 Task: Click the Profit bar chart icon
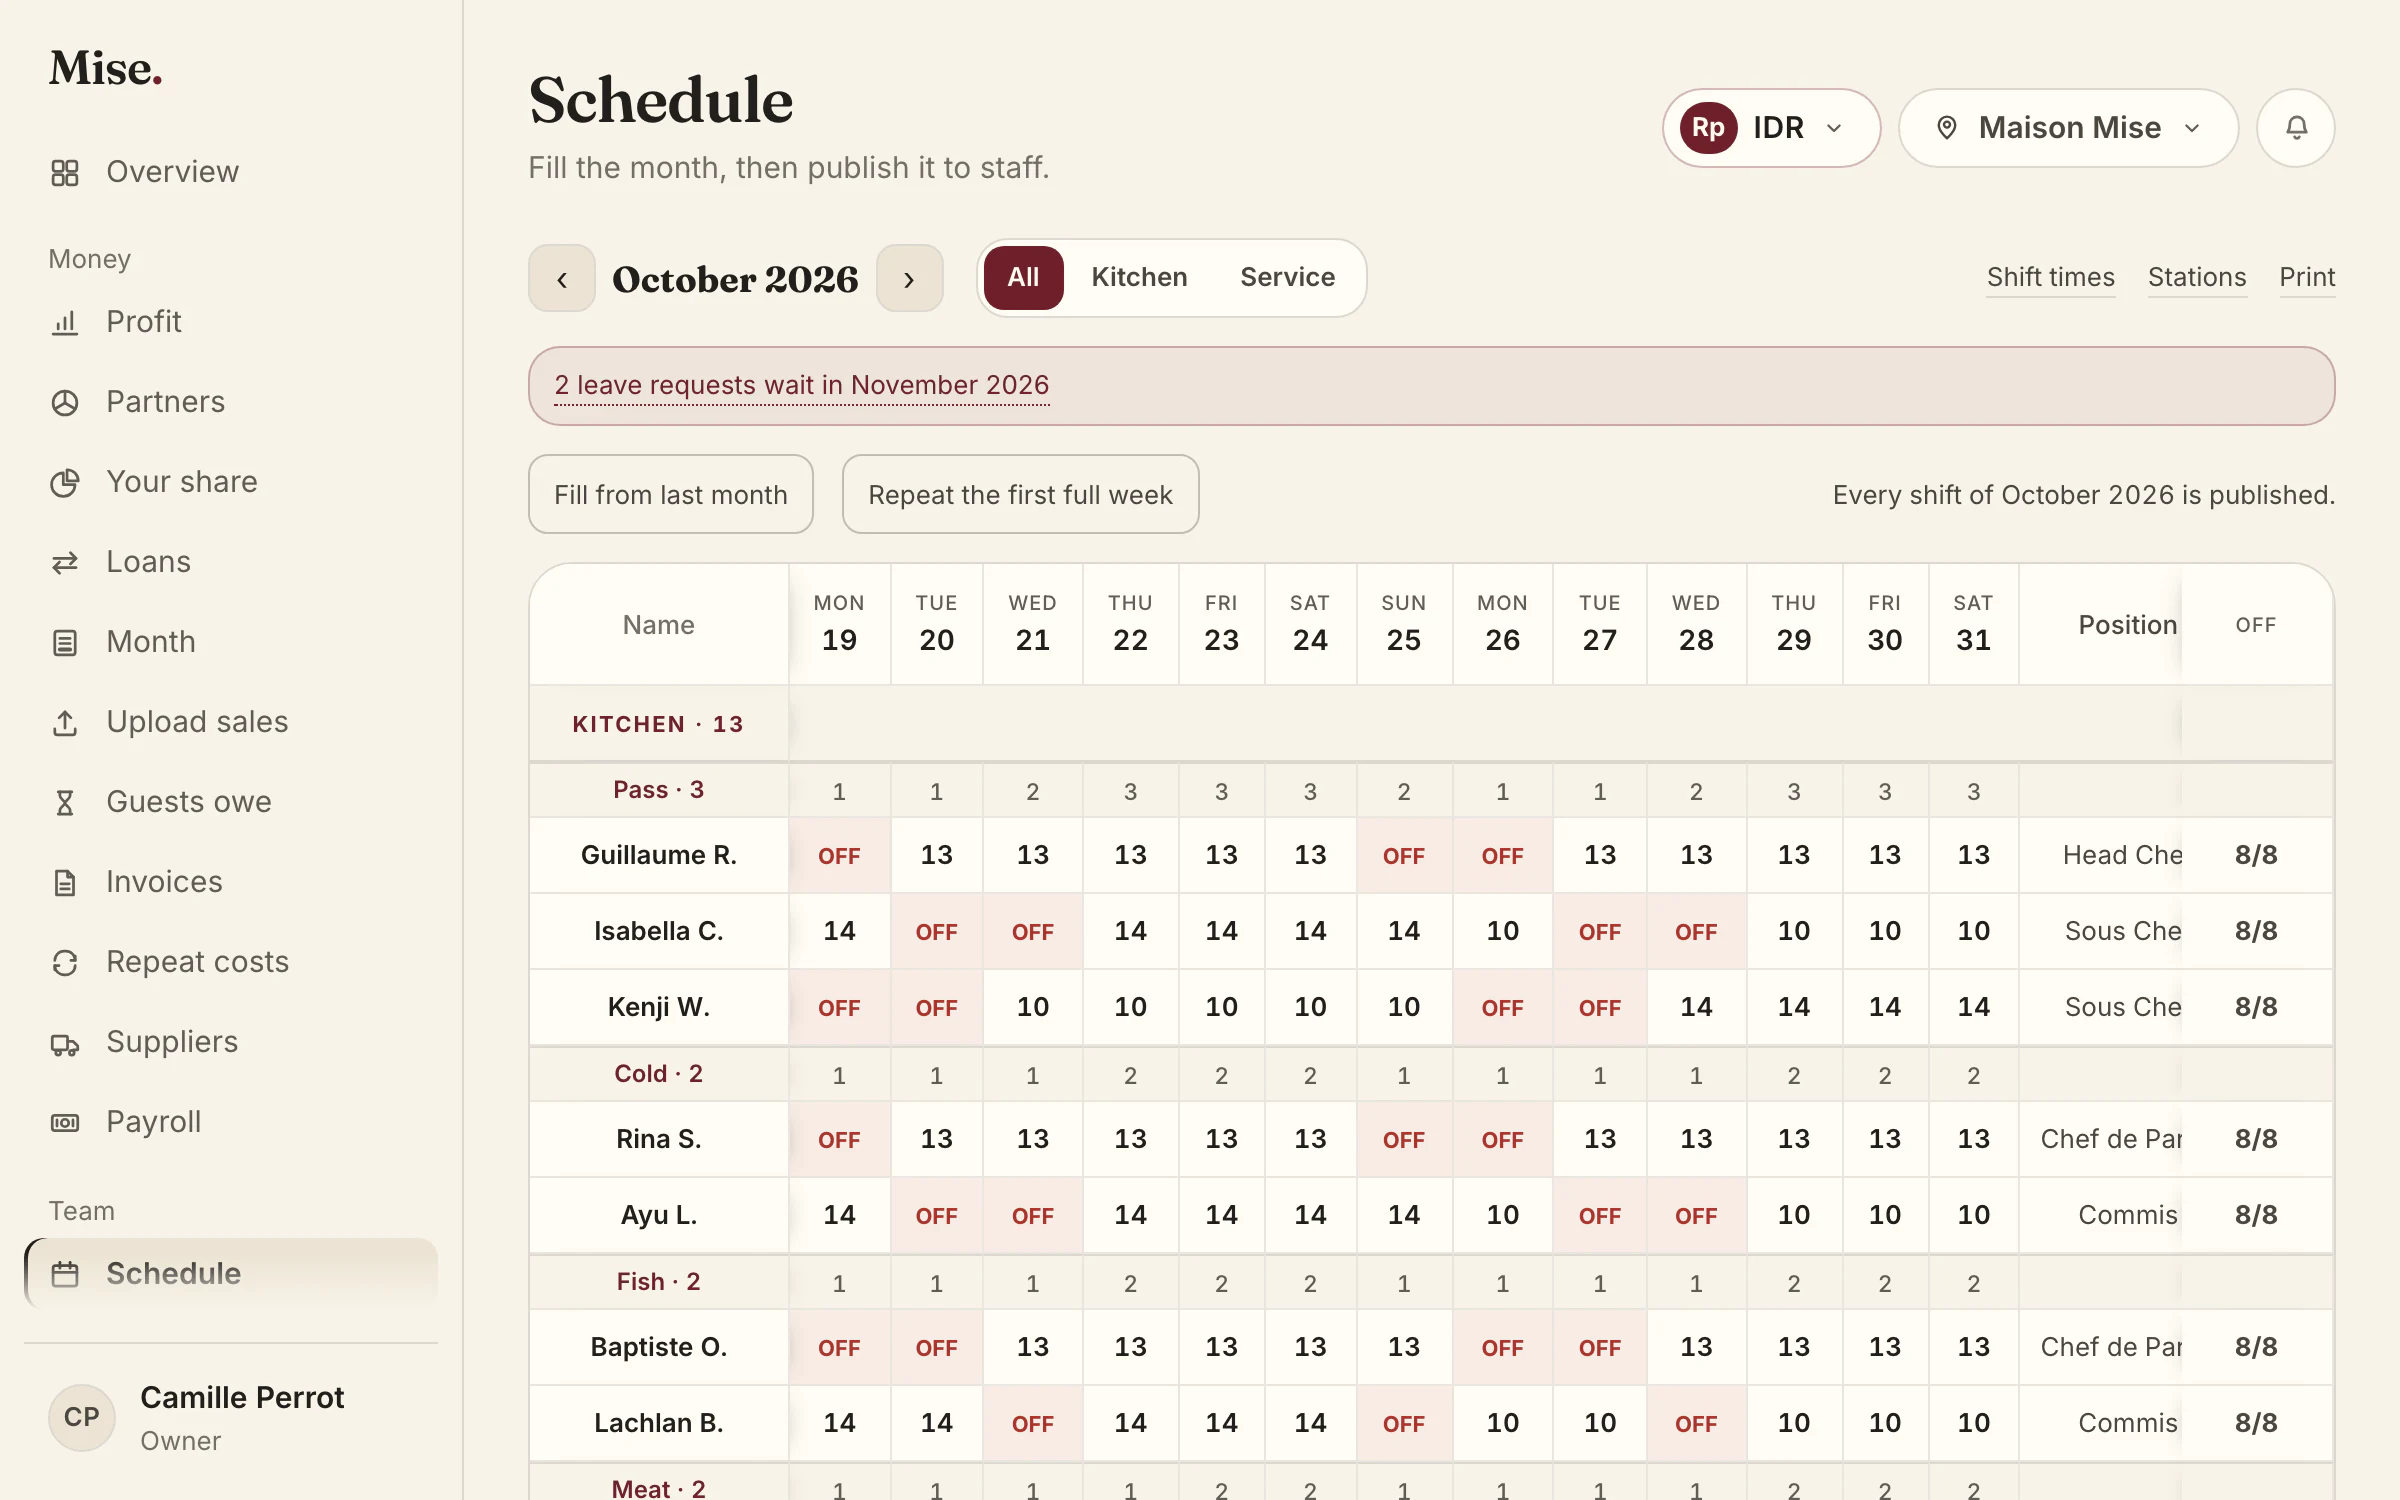[x=65, y=322]
